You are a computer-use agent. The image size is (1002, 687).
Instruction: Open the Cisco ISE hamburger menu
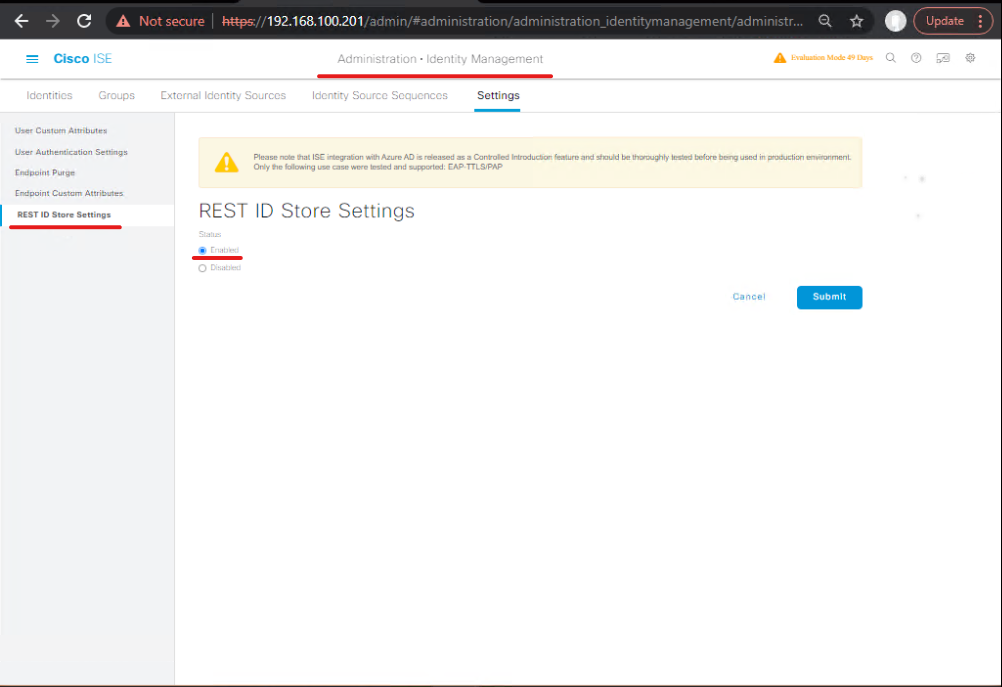[x=32, y=59]
